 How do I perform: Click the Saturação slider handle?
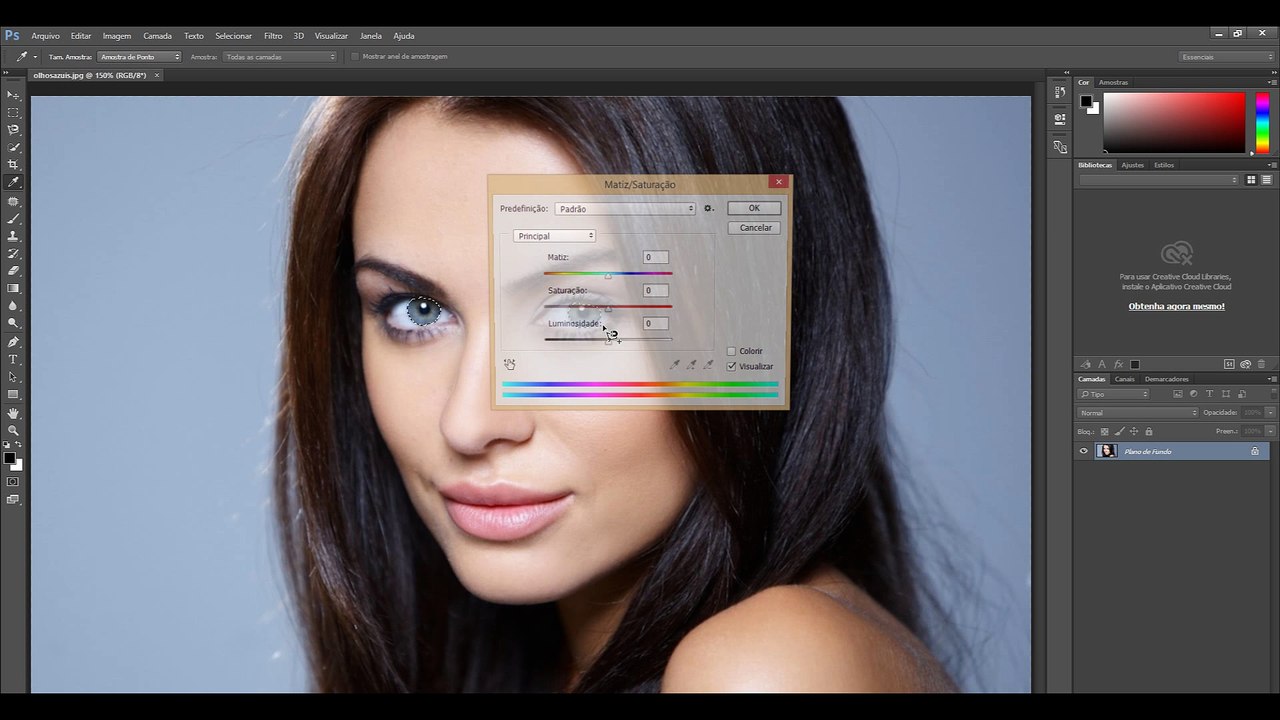click(608, 308)
